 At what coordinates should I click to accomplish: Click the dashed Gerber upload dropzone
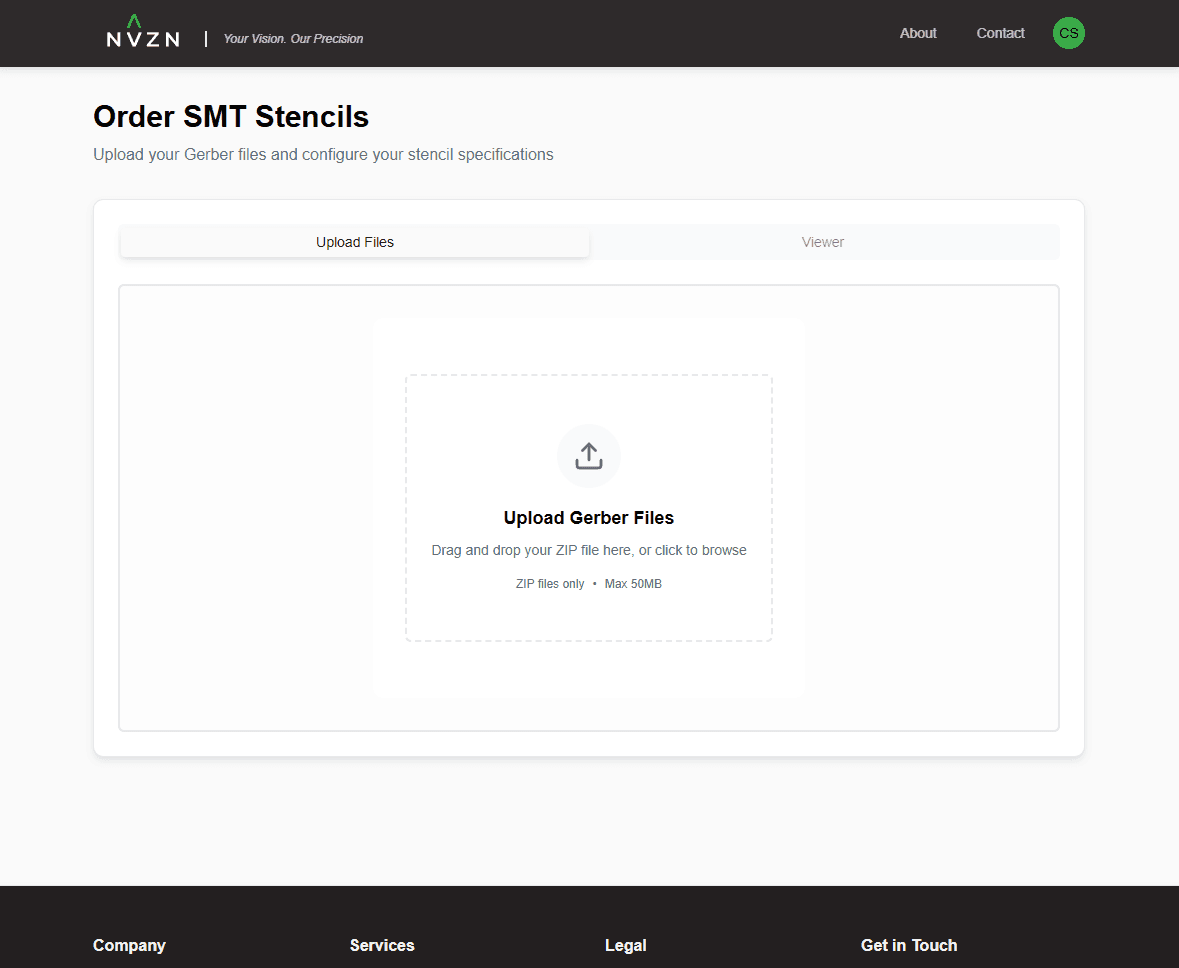[x=588, y=507]
